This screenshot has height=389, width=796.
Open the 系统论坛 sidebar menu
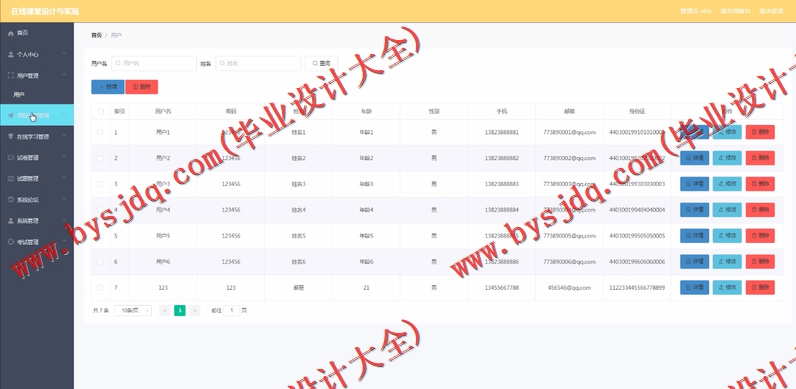tap(37, 200)
